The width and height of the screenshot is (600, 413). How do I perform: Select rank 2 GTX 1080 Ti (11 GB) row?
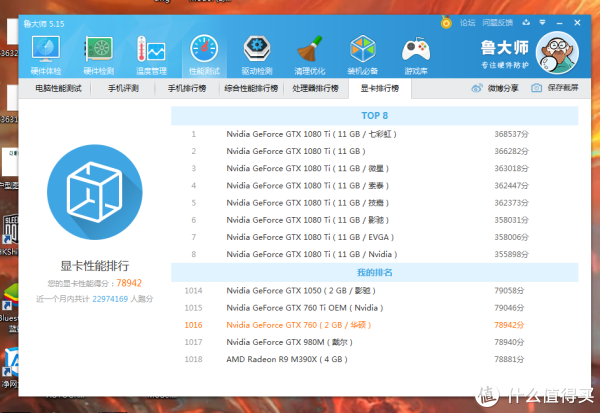(374, 151)
